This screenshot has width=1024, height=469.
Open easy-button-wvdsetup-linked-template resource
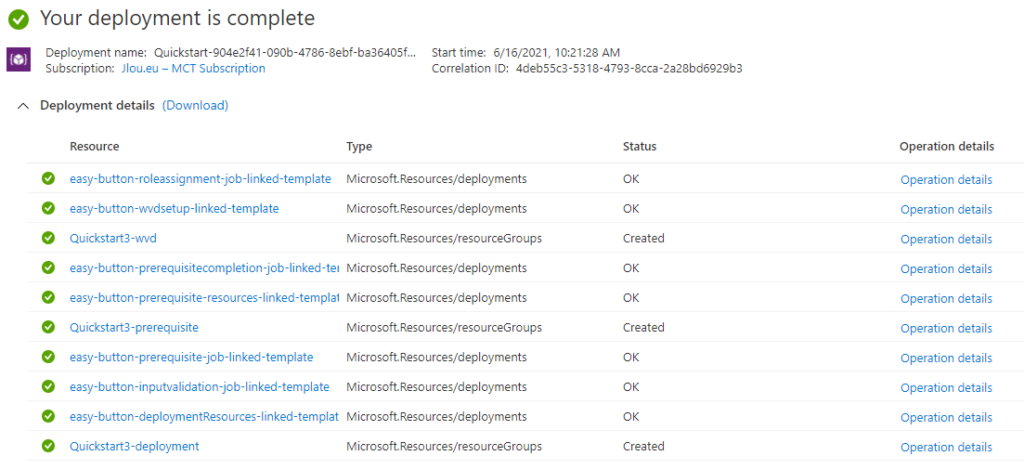[x=174, y=208]
